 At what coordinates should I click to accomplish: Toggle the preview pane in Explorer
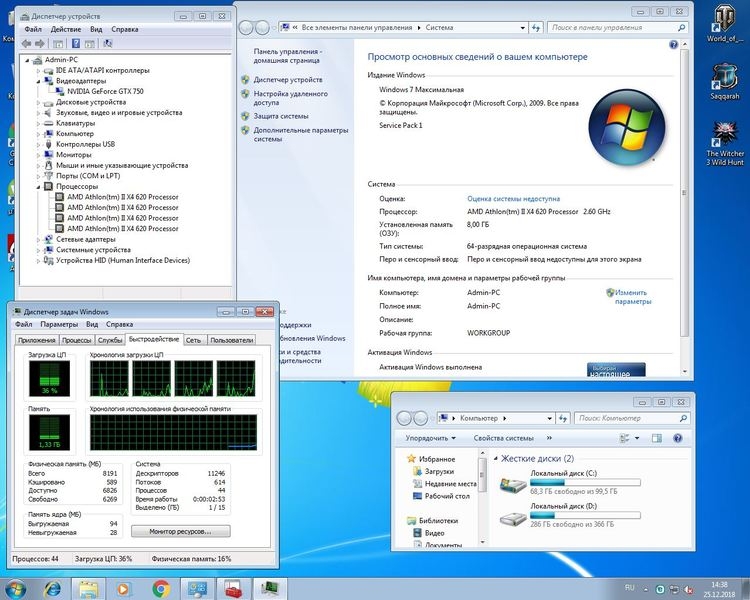657,438
